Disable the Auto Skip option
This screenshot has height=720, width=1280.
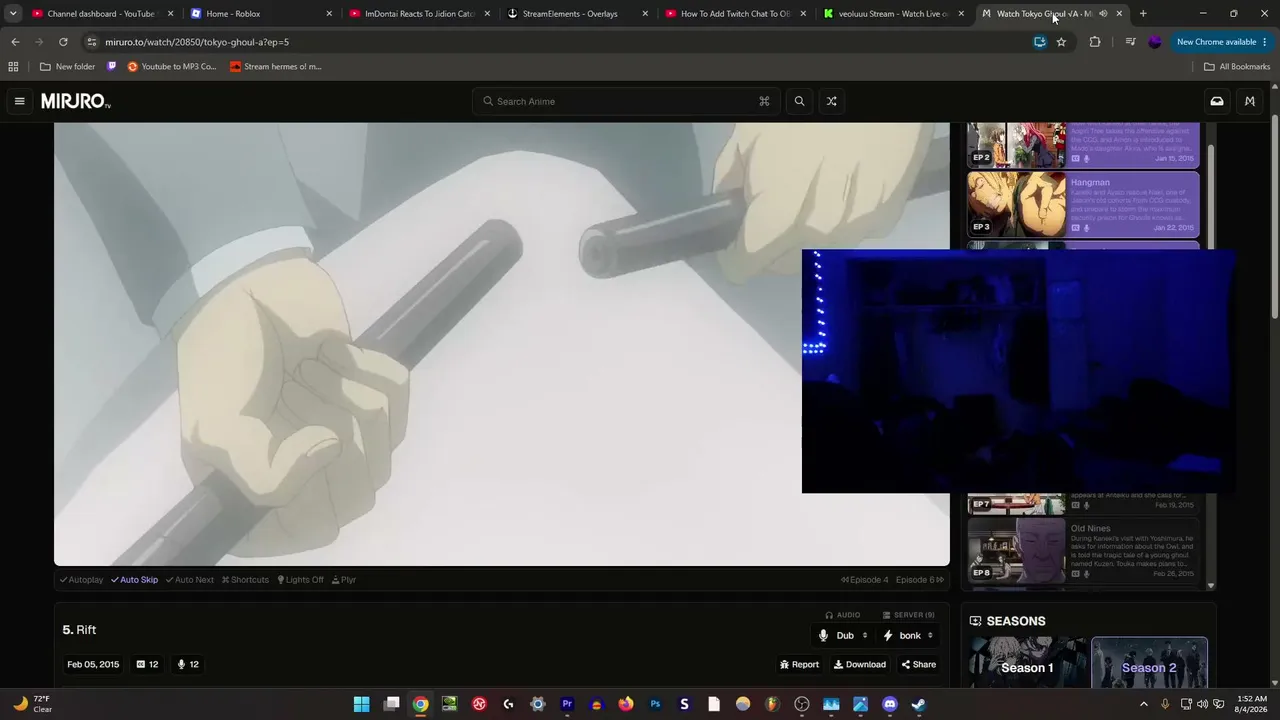(x=134, y=580)
